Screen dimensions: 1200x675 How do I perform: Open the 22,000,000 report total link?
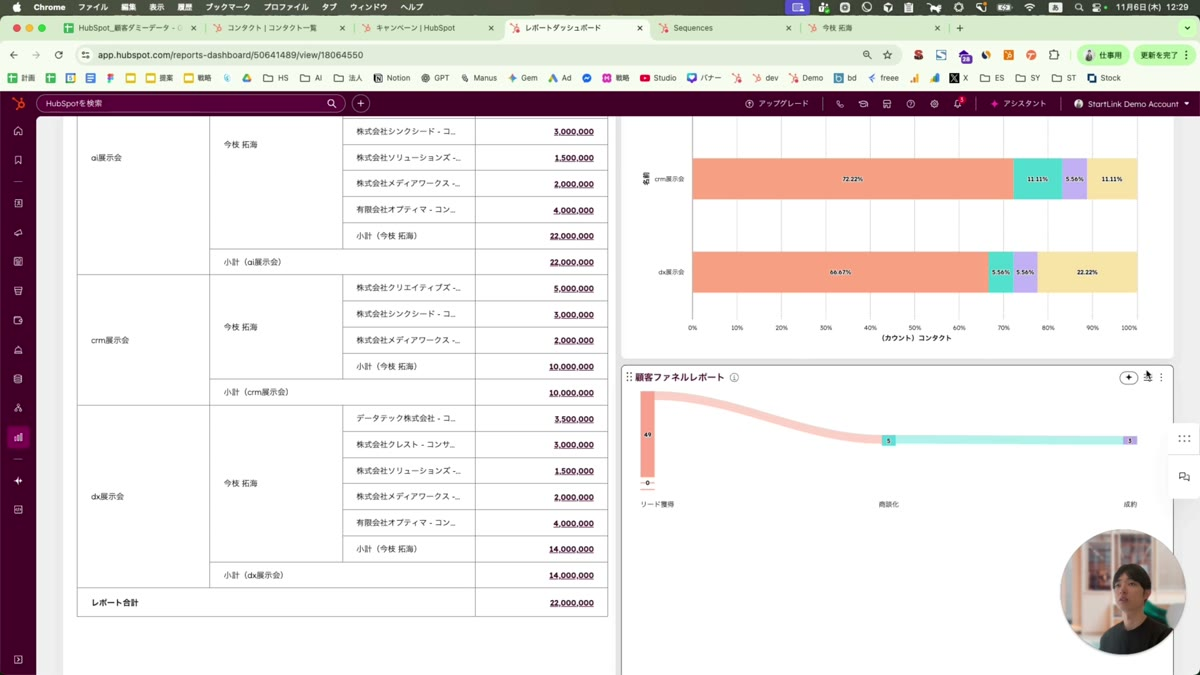coord(571,603)
